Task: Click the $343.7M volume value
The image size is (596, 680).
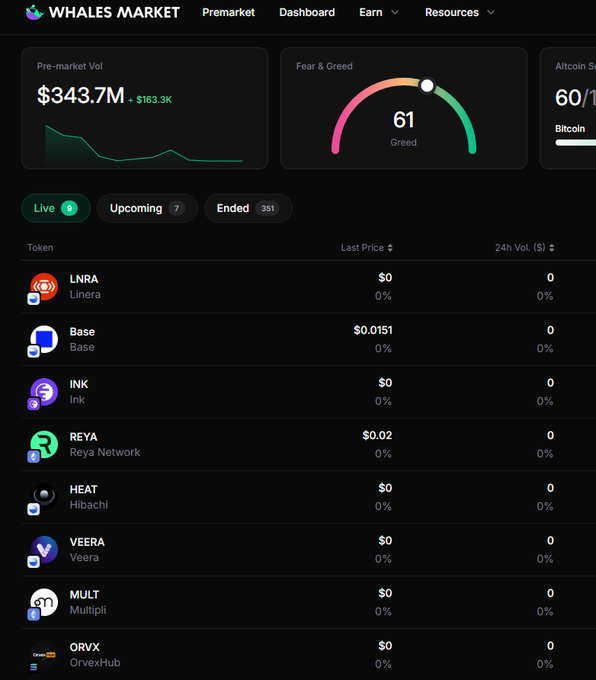Action: point(81,95)
